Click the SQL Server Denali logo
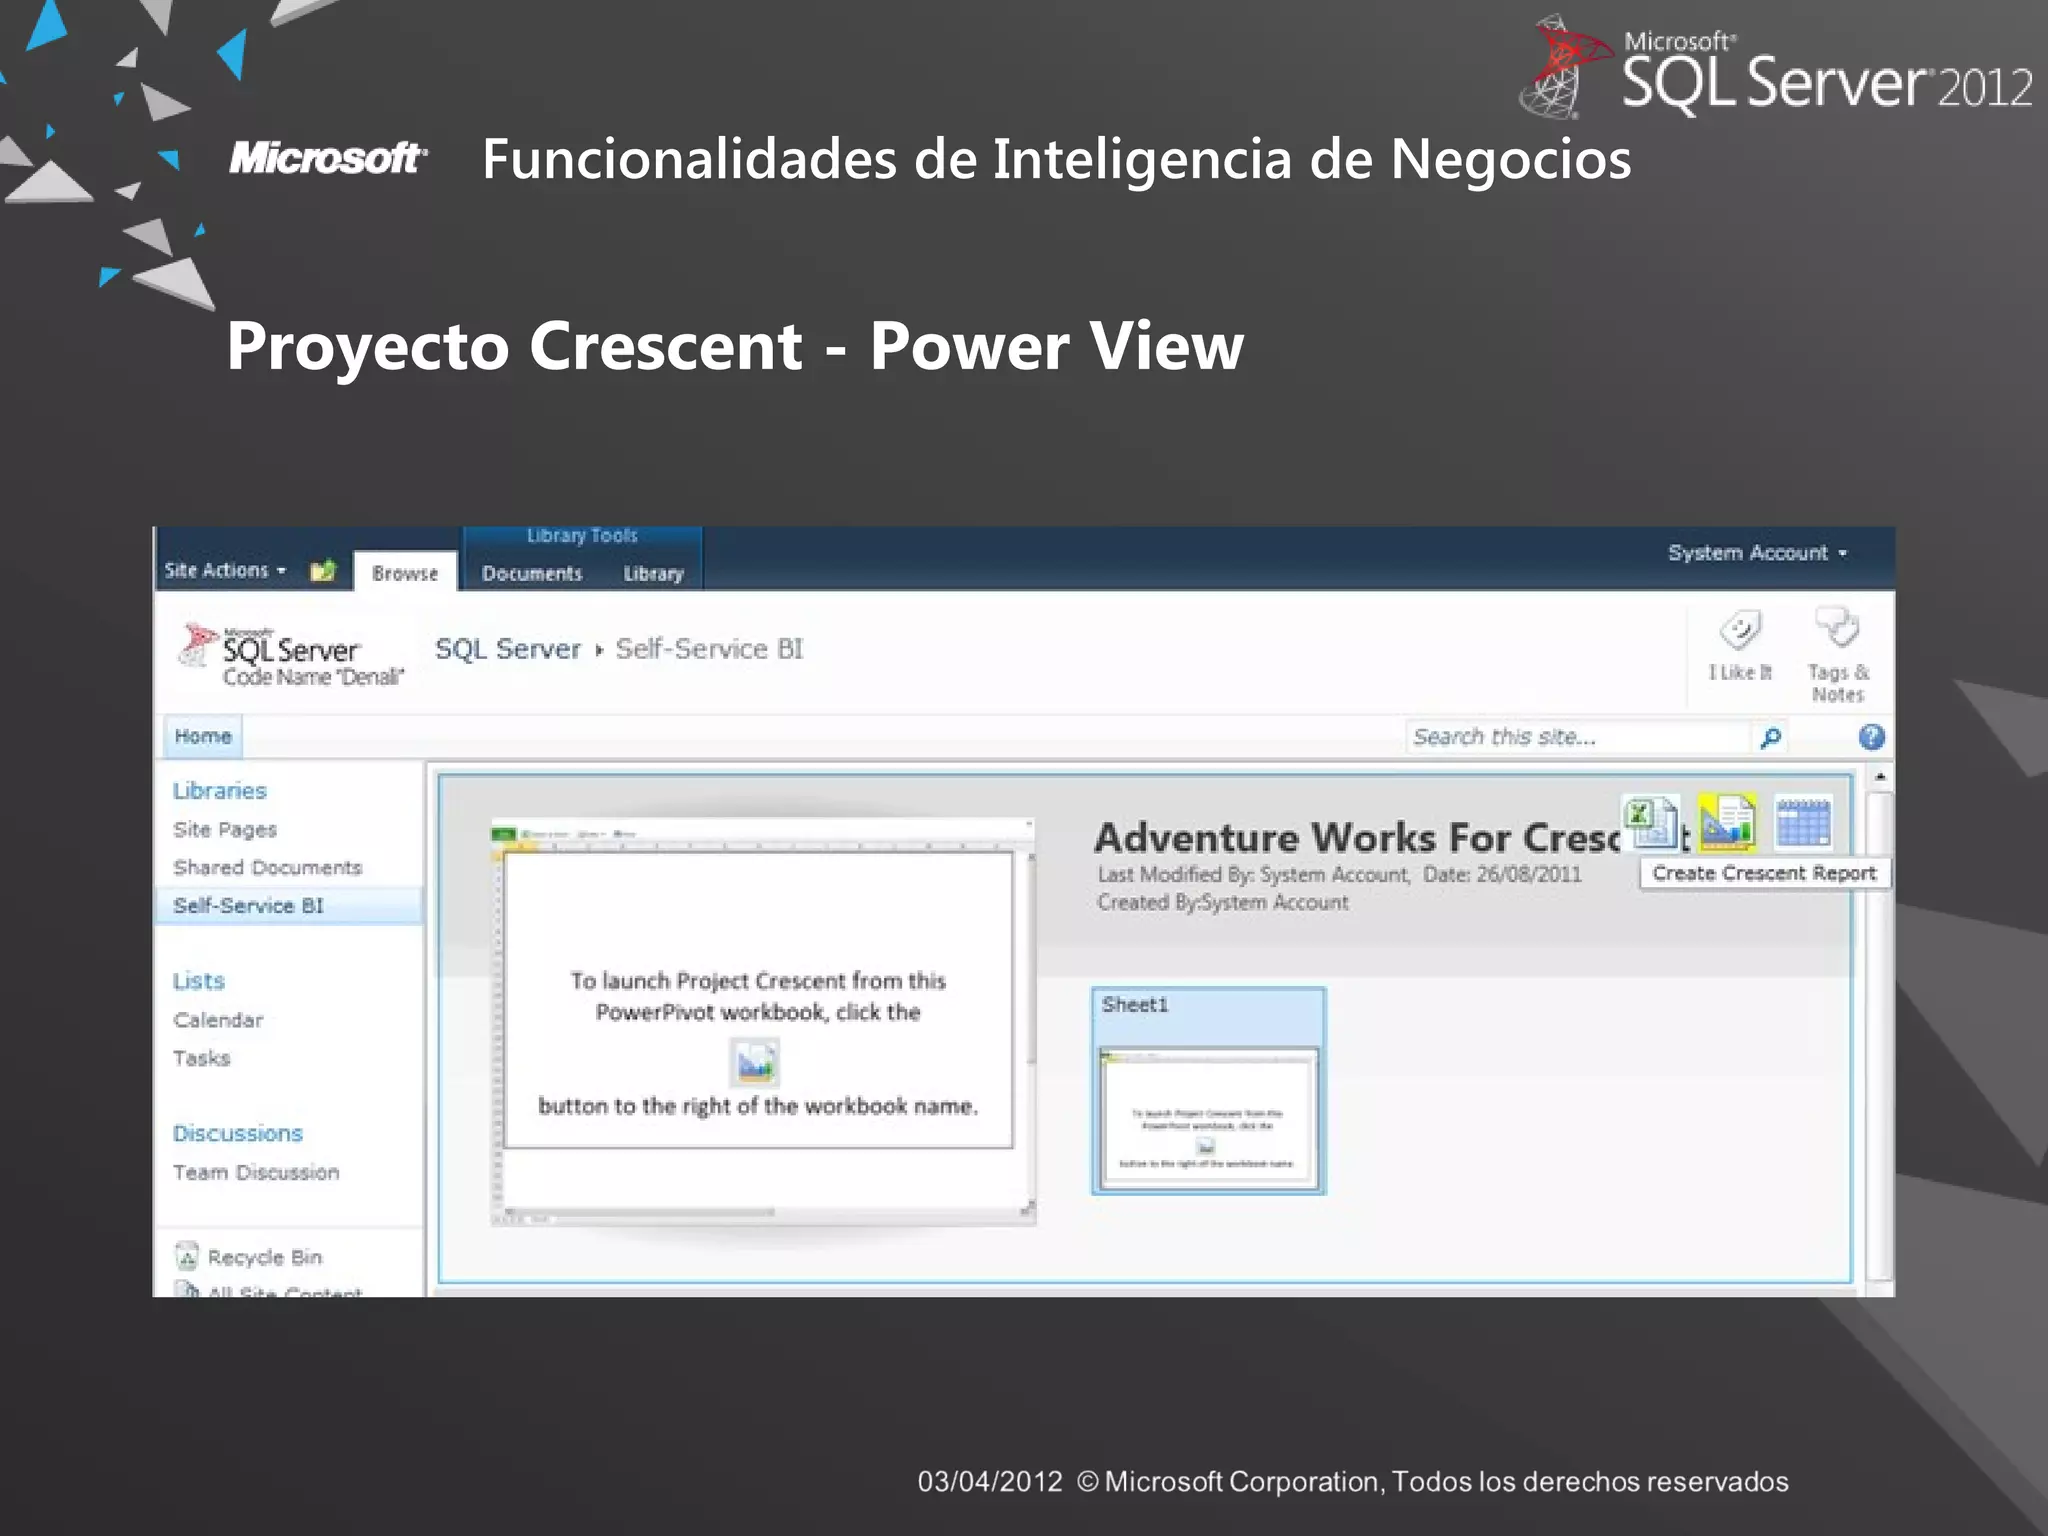The width and height of the screenshot is (2048, 1536). click(x=291, y=656)
